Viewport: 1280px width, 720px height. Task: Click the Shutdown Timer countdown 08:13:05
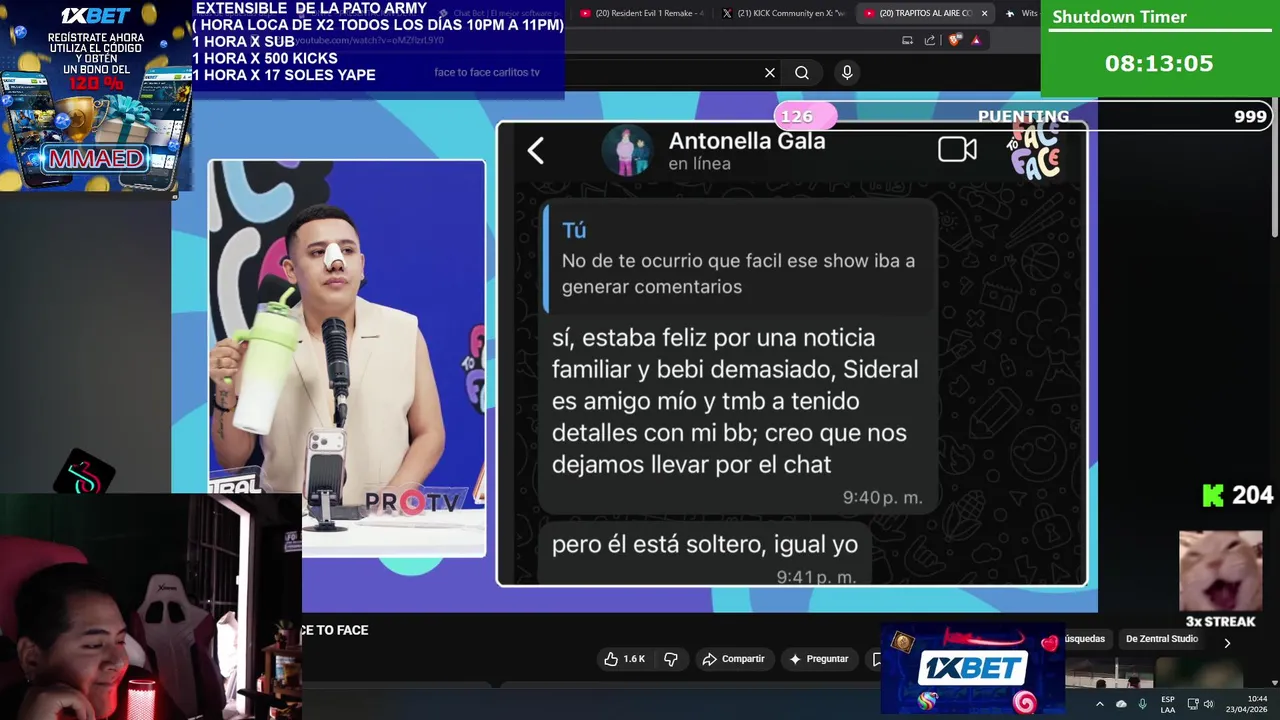[1158, 64]
